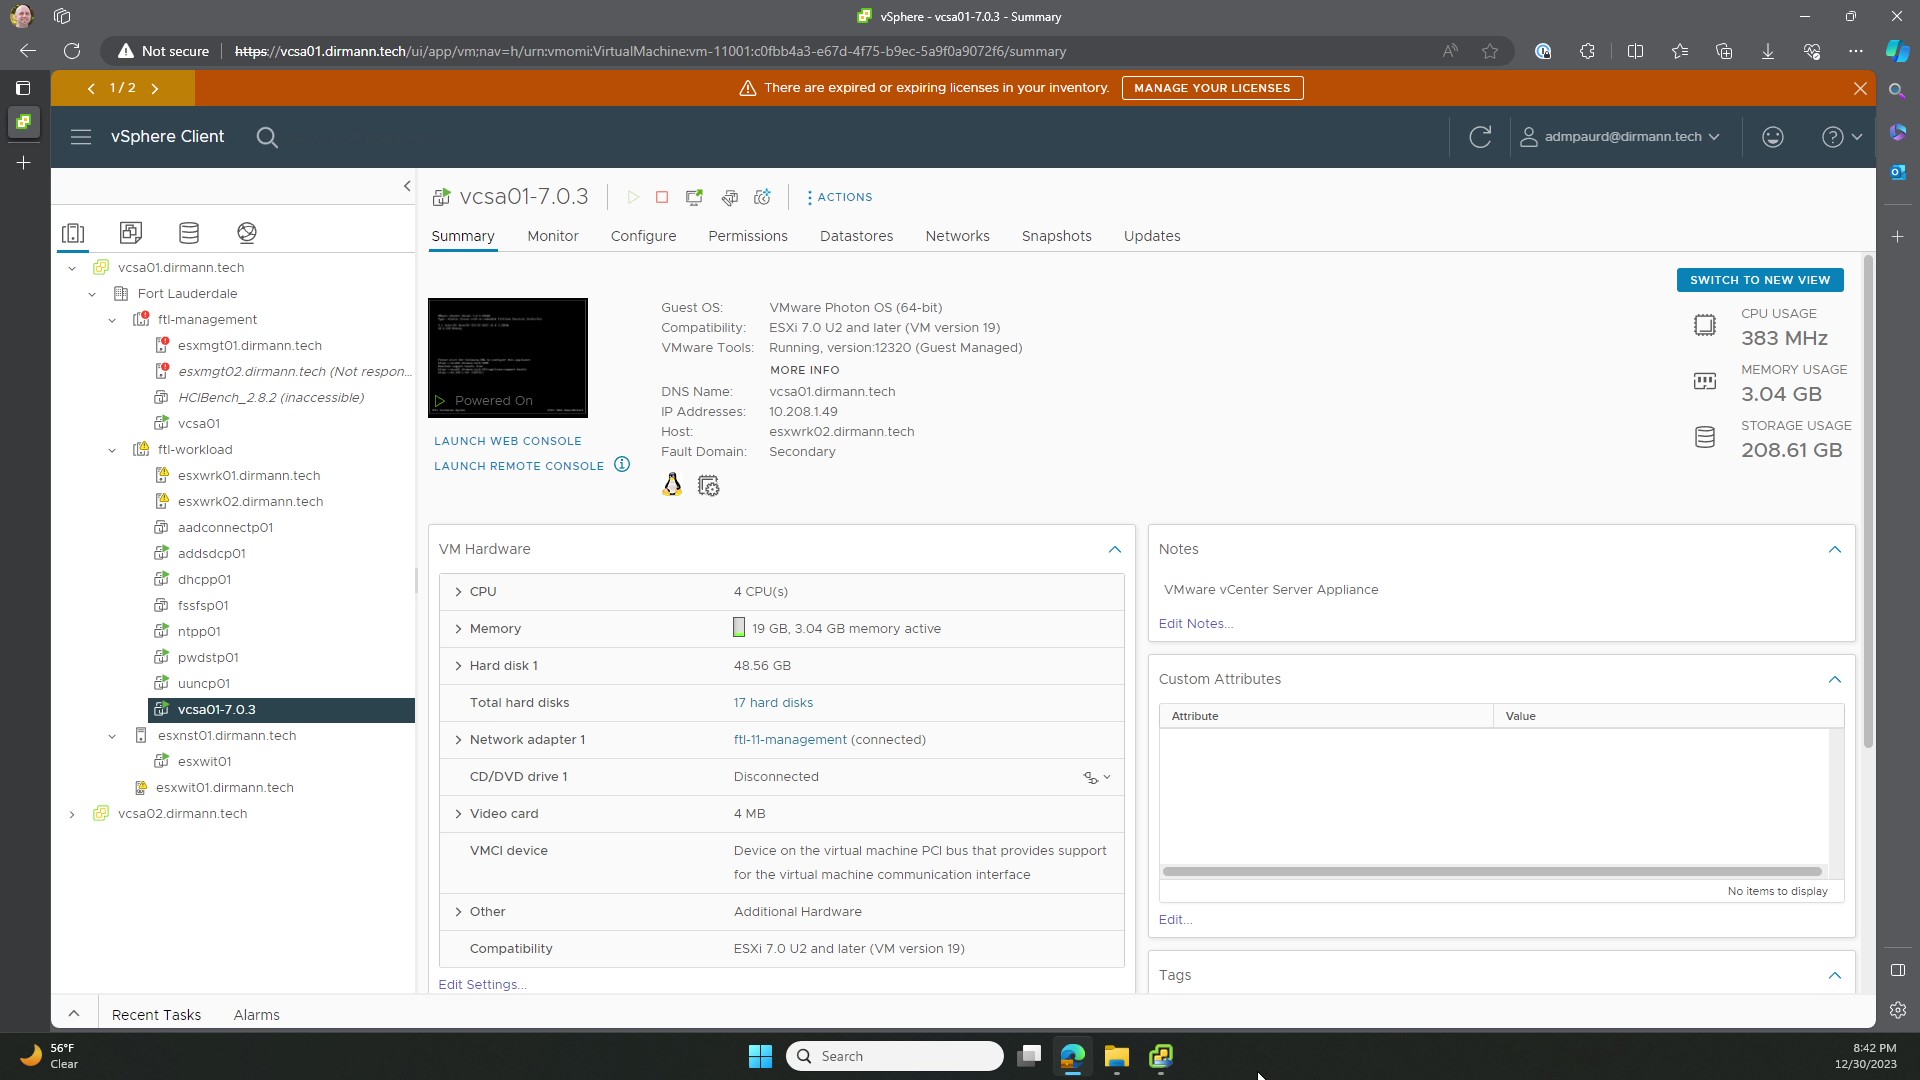Viewport: 1920px width, 1080px height.
Task: Collapse the Fort Lauderdale datacenter node
Action: (x=92, y=294)
